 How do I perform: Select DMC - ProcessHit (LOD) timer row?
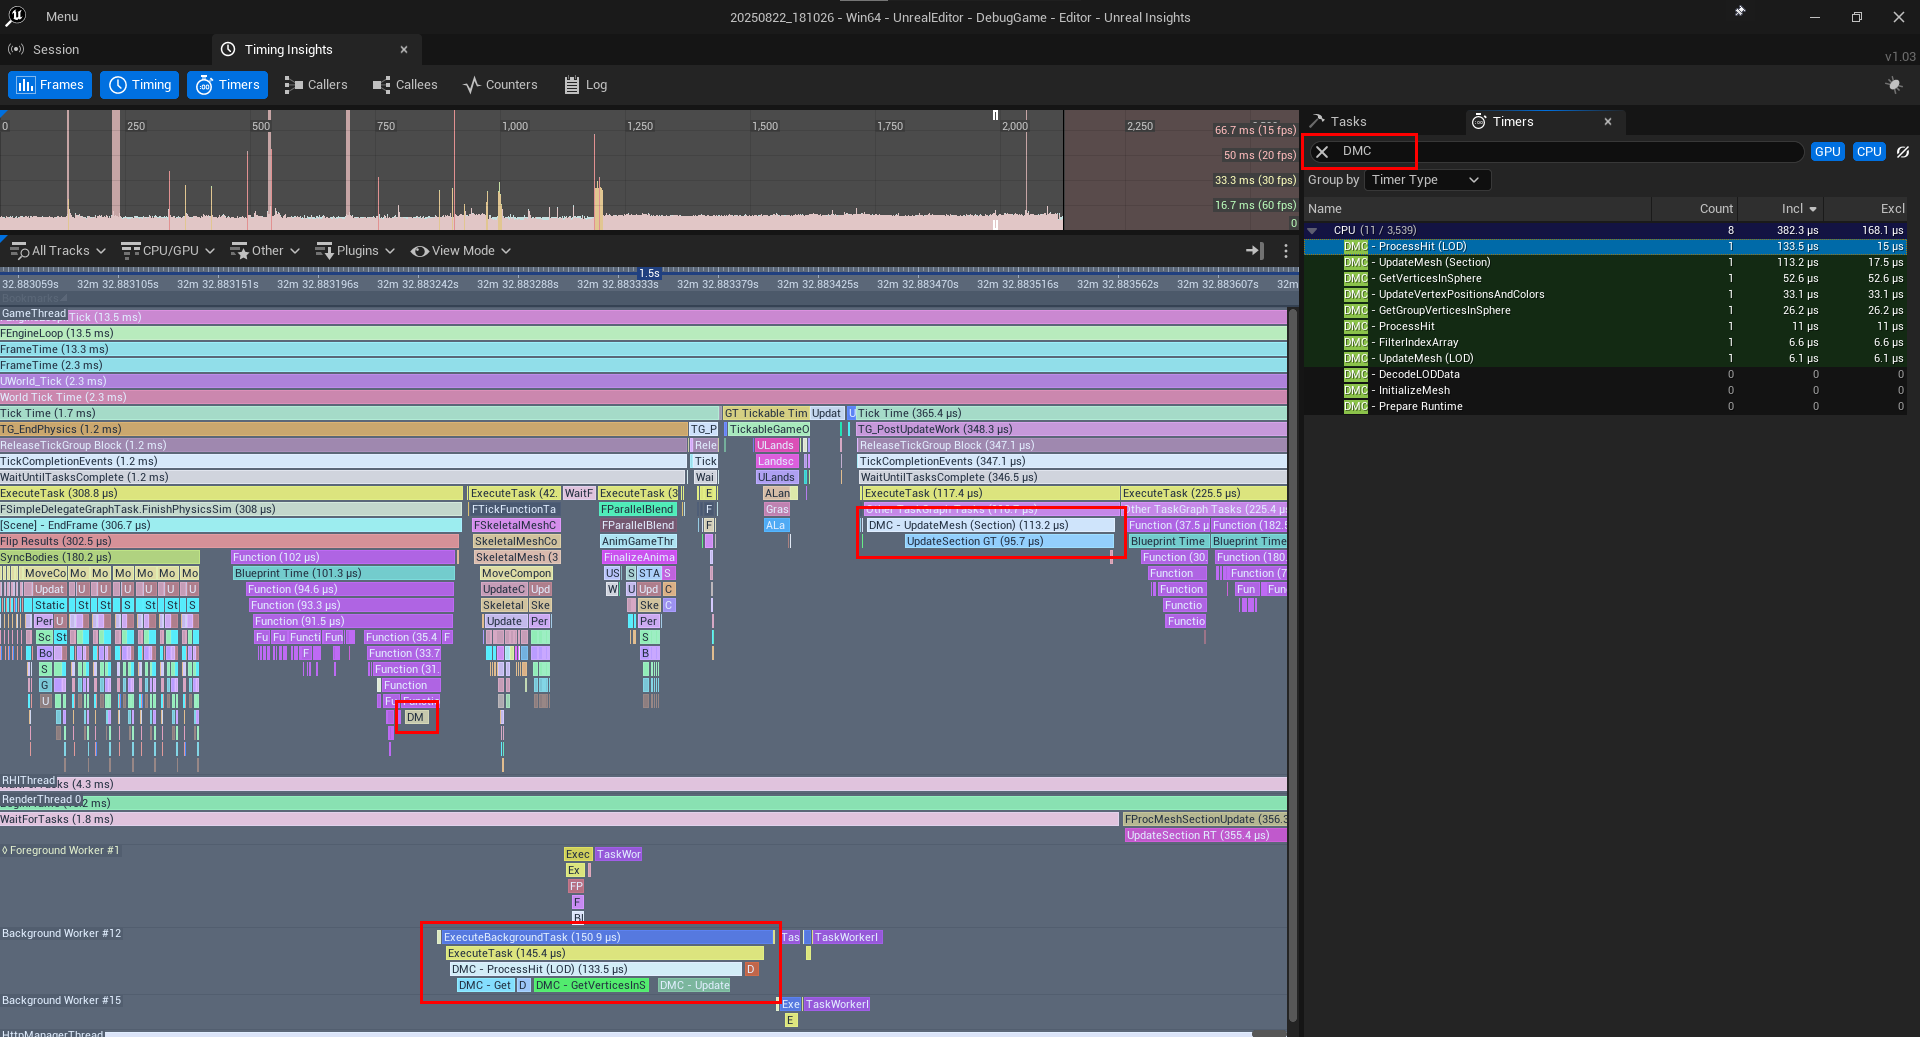click(1605, 246)
